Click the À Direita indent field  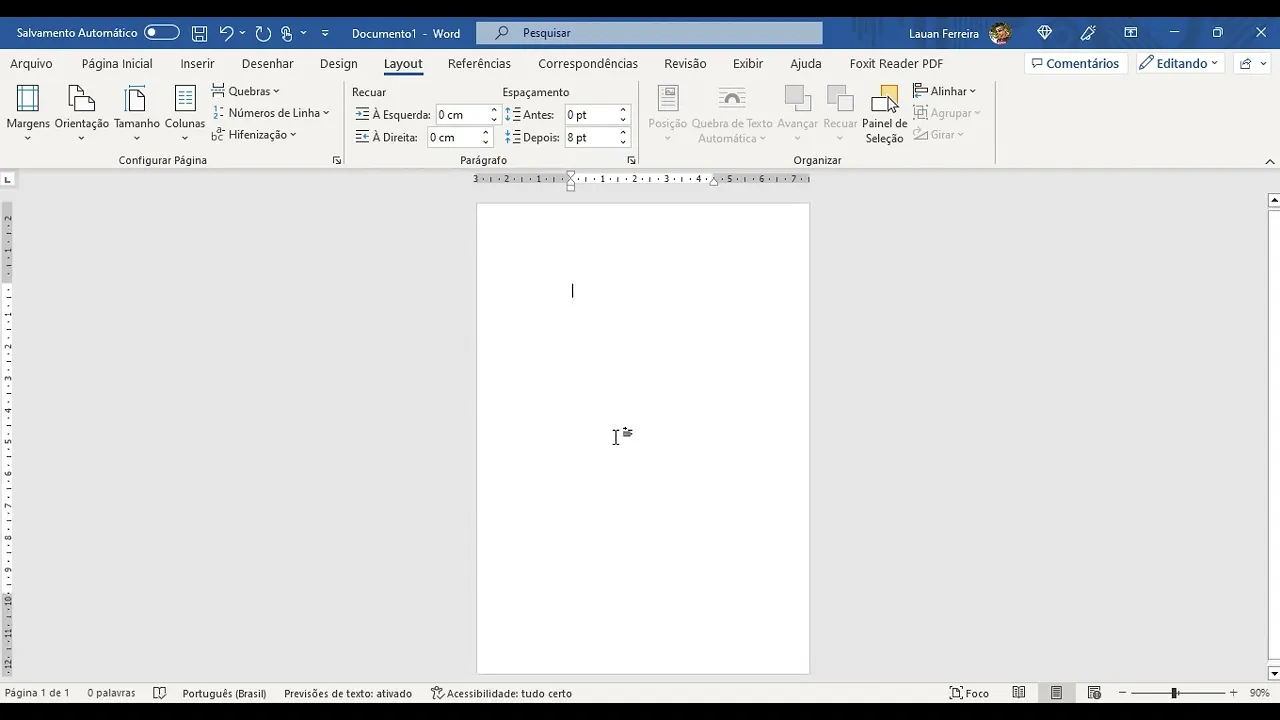click(453, 137)
